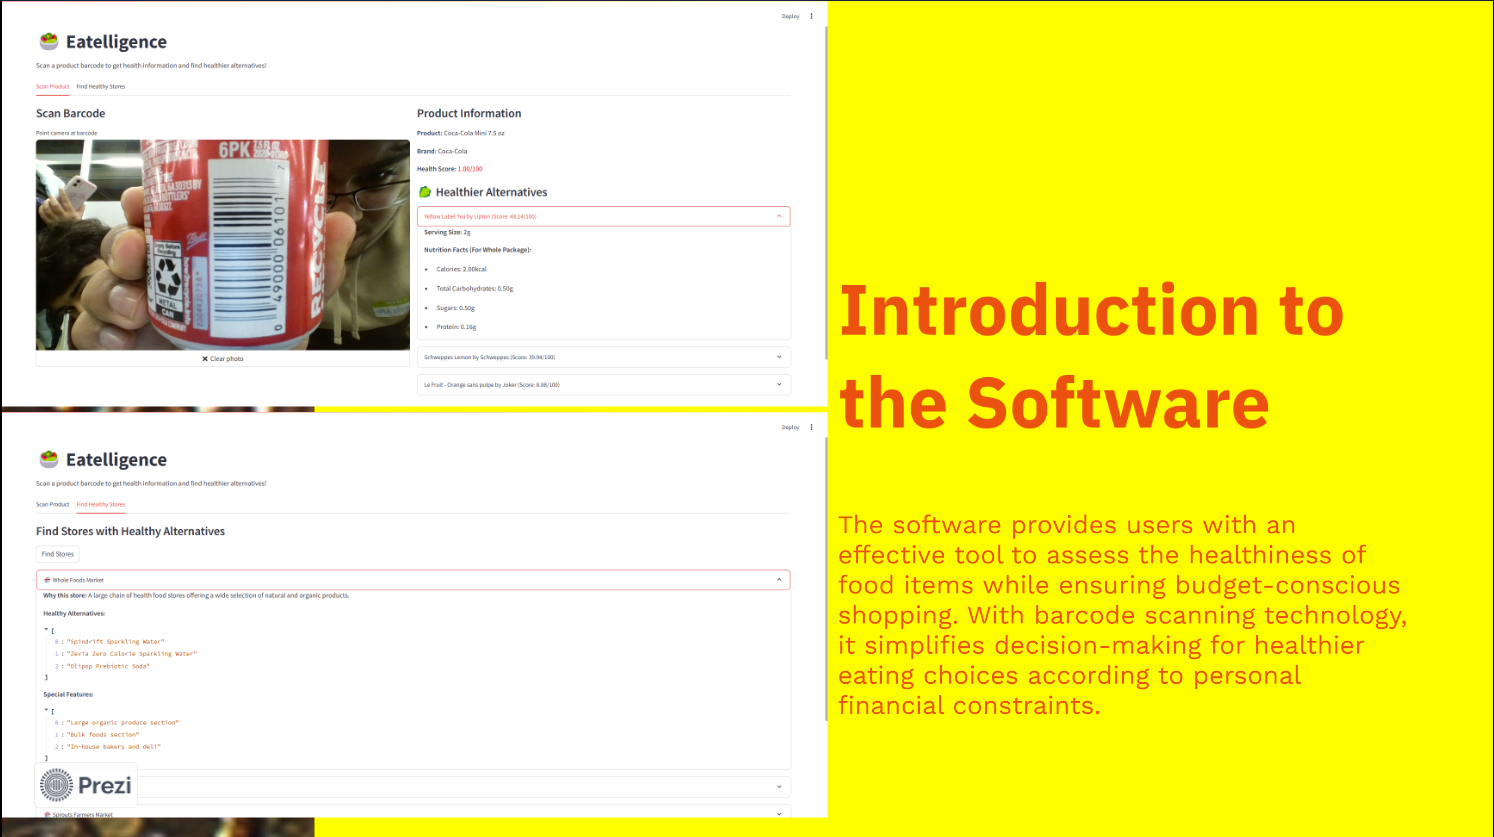The height and width of the screenshot is (837, 1494).
Task: Click the 'Product: Coca-Cola Mini 7.5 oz' line
Action: [461, 133]
